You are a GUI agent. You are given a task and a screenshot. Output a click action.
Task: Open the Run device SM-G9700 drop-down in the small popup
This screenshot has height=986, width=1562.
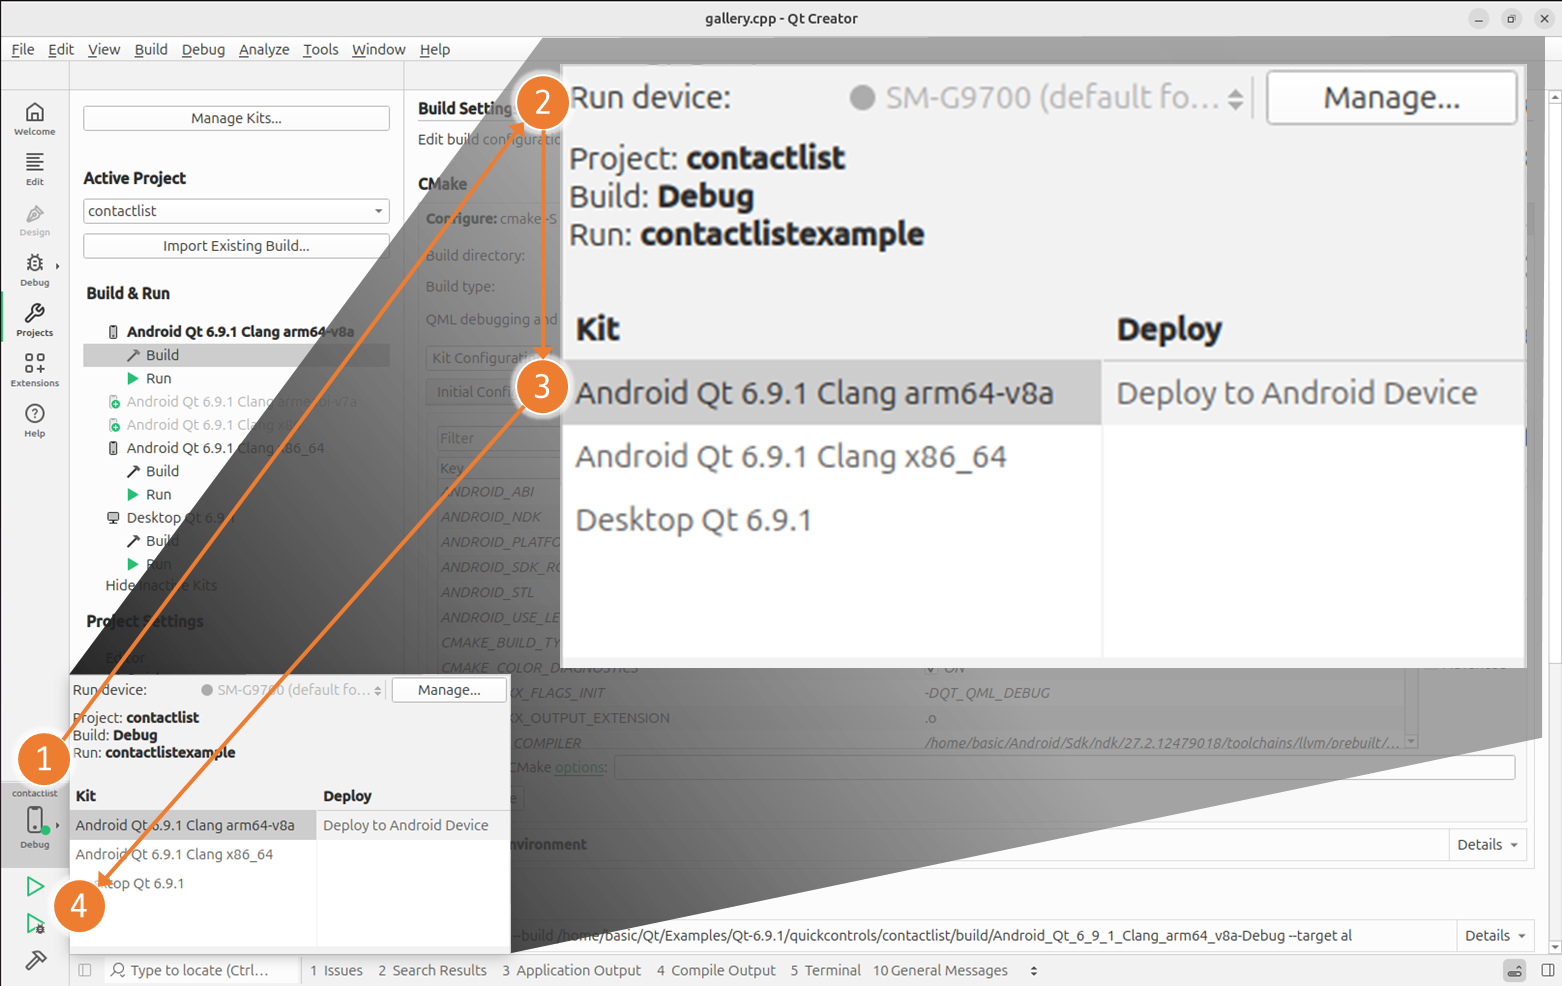pyautogui.click(x=292, y=690)
